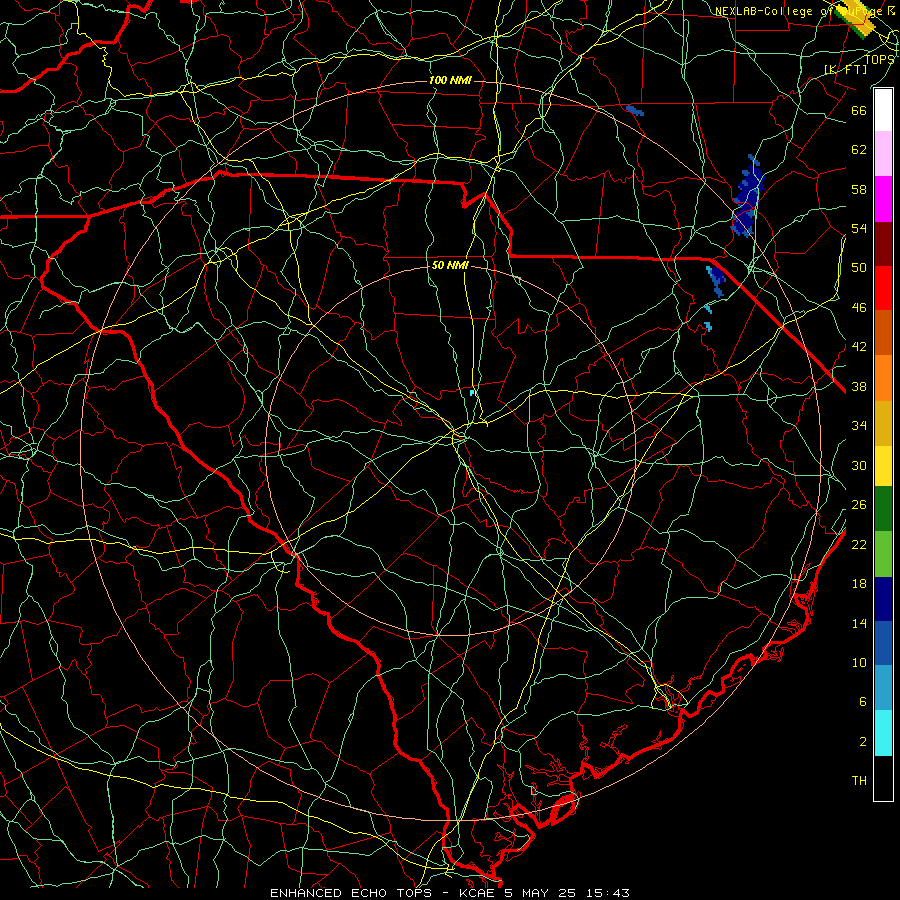Select the 22 scale label
This screenshot has height=900, width=900.
(x=859, y=544)
